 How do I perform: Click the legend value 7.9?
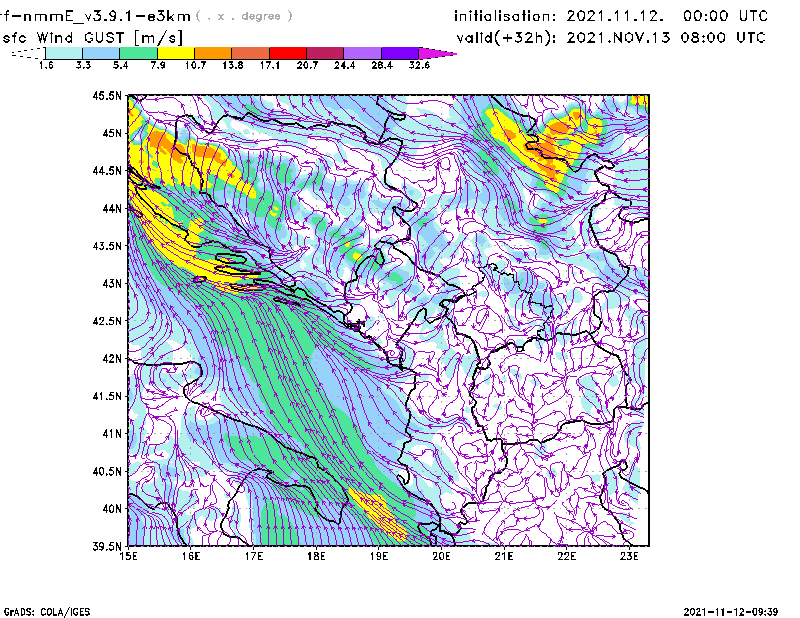(x=158, y=65)
